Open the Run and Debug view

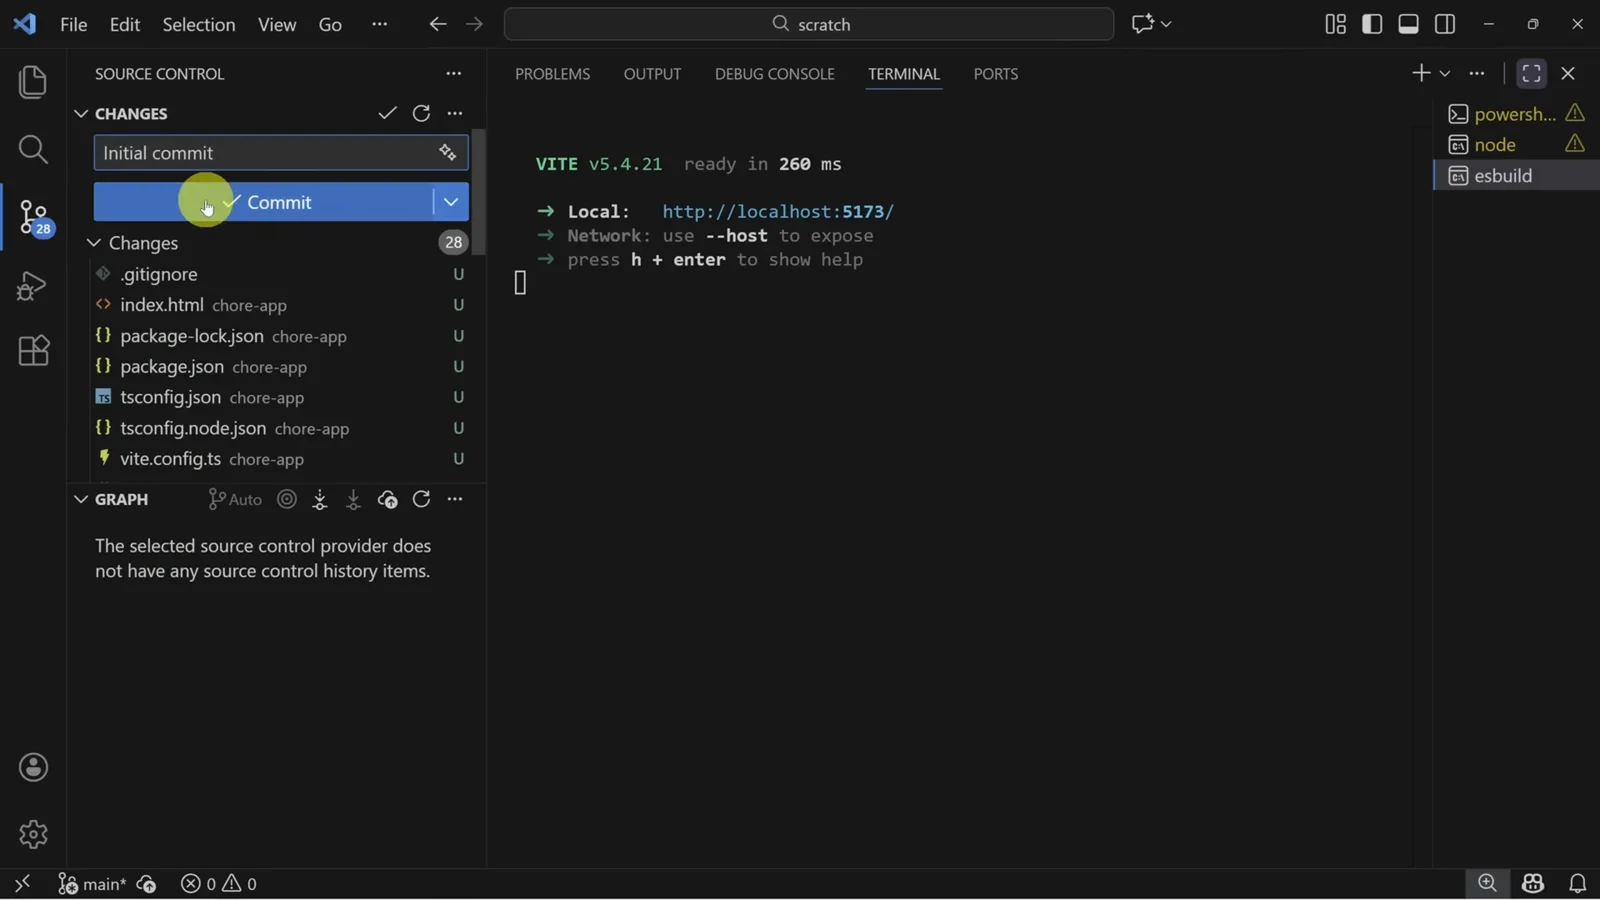(33, 286)
